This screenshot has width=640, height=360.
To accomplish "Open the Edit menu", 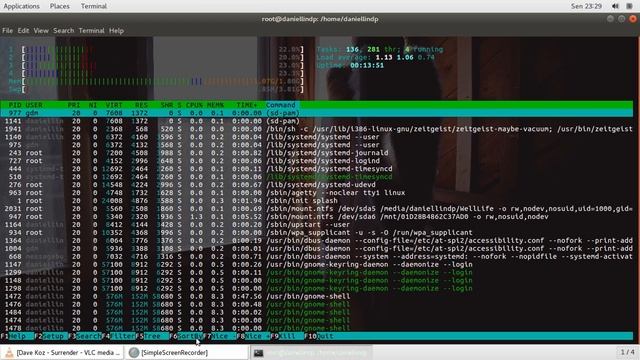I will (23, 31).
